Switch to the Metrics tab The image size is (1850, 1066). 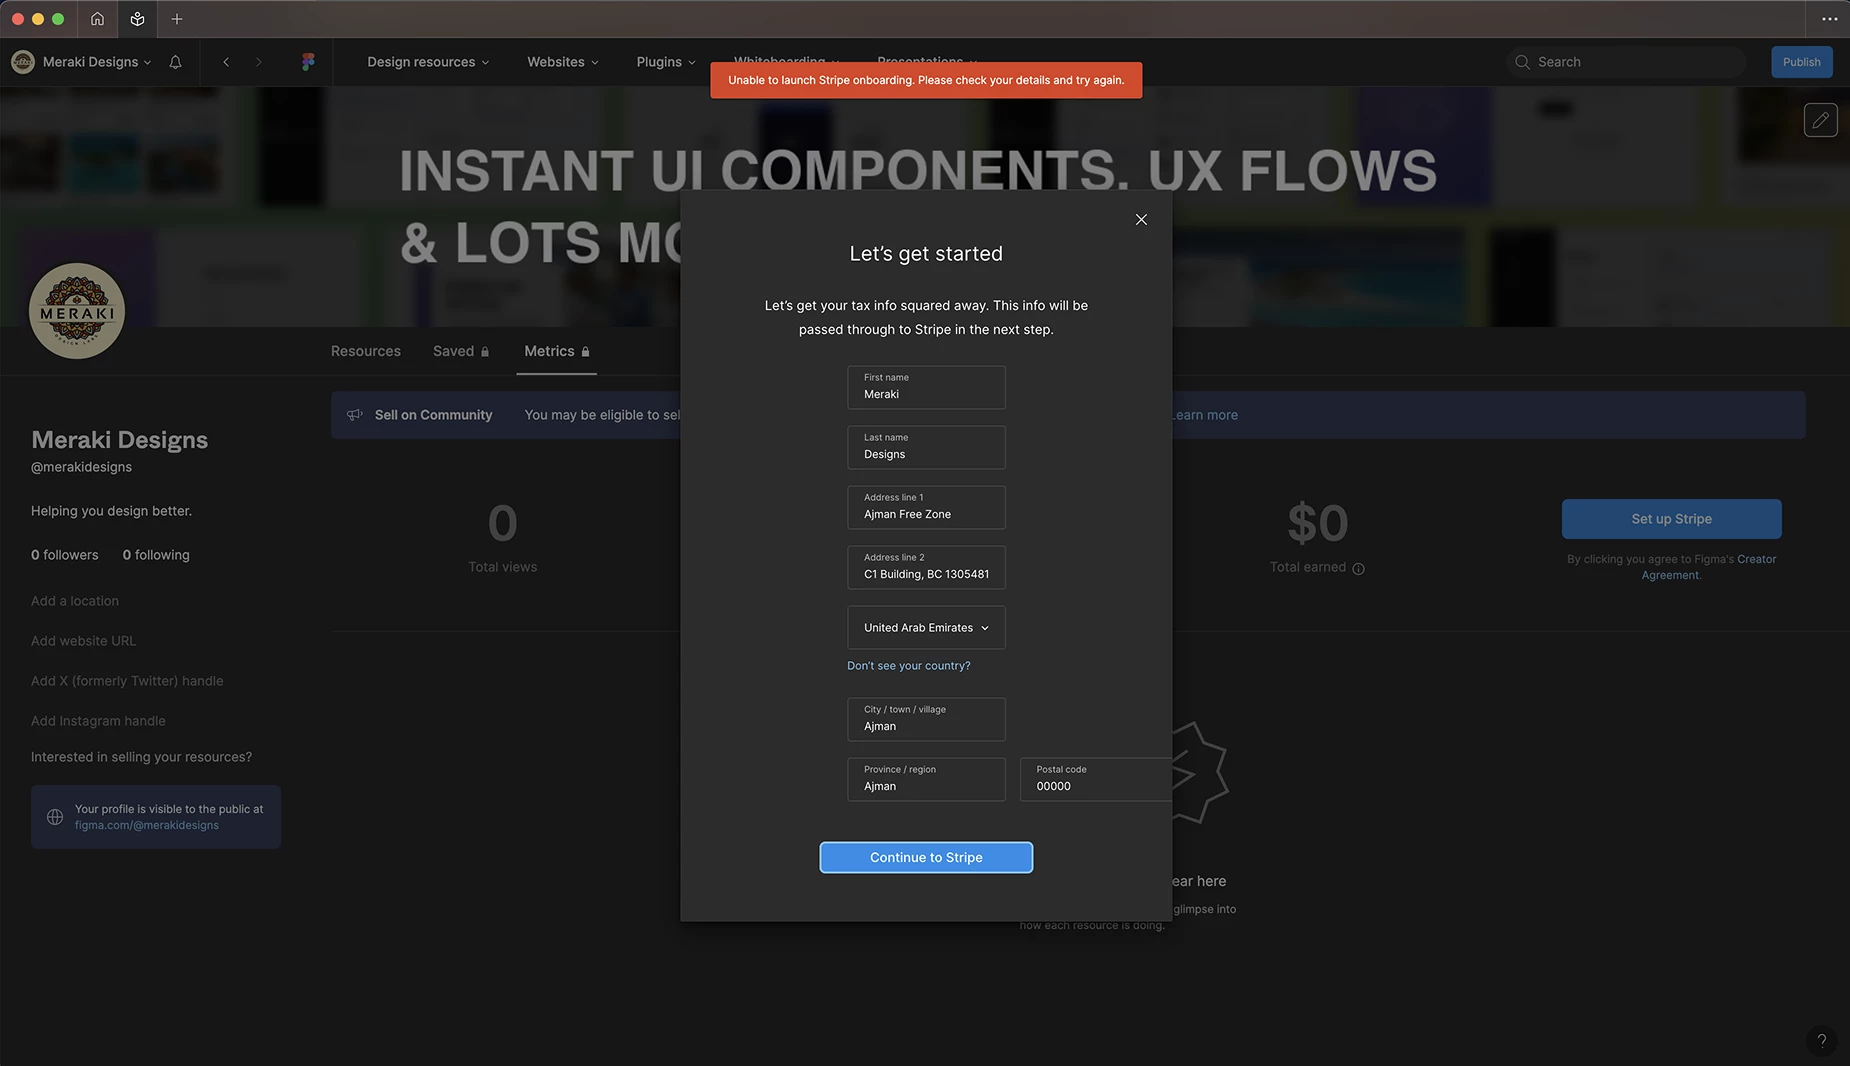557,351
